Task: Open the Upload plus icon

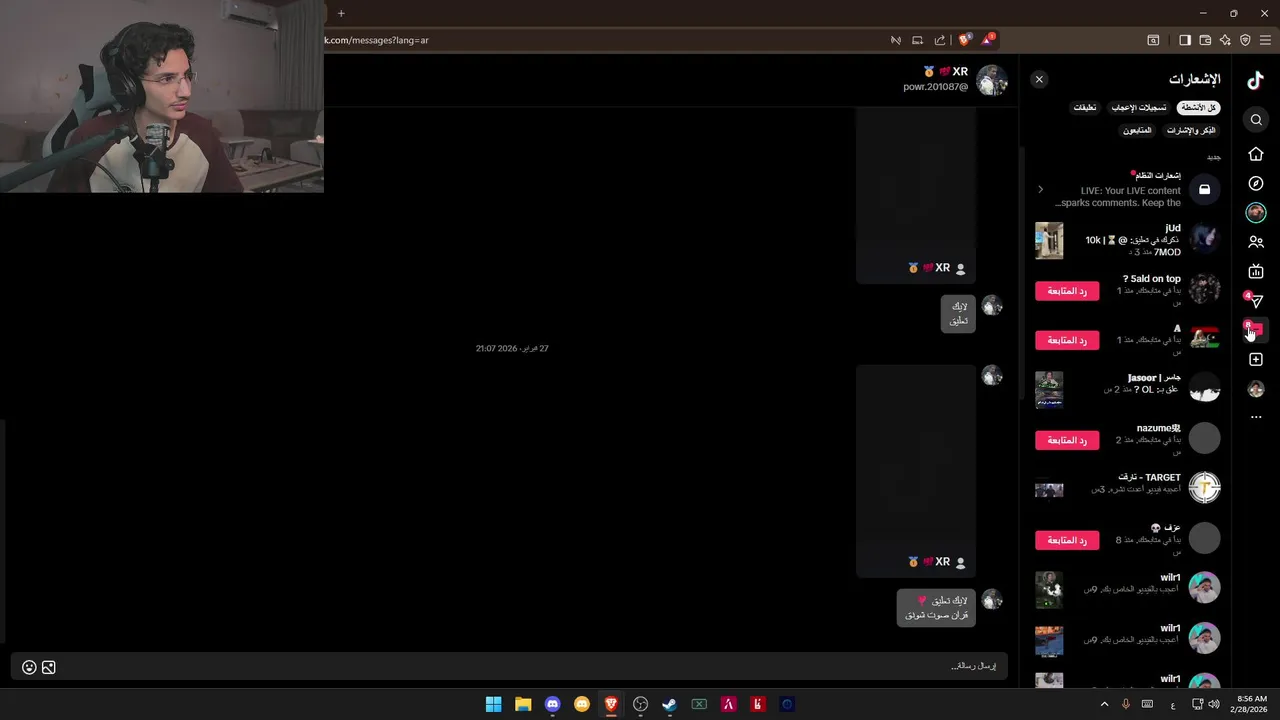Action: (x=1256, y=359)
